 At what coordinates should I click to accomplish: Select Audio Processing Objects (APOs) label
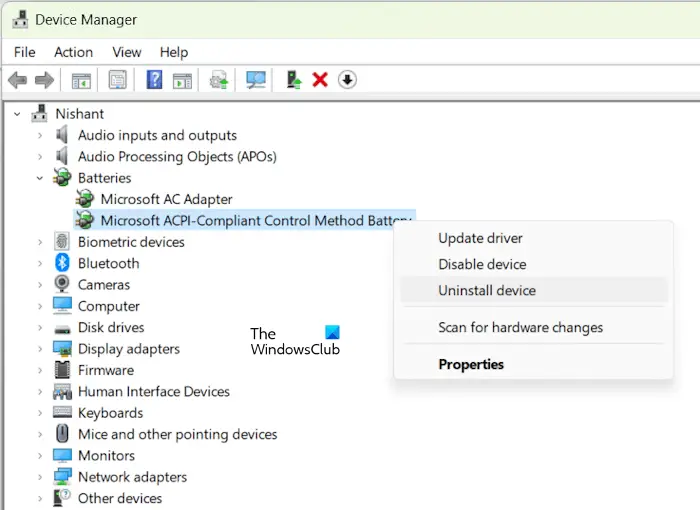[177, 156]
